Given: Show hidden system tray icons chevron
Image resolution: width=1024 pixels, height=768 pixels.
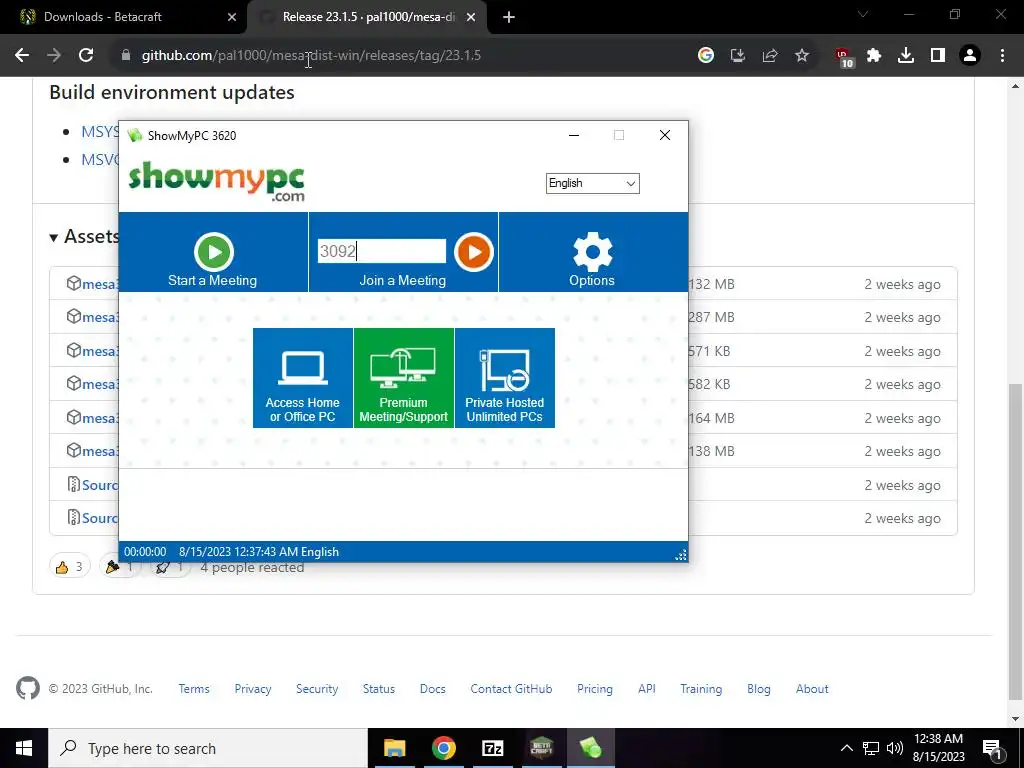Looking at the screenshot, I should click(x=846, y=748).
